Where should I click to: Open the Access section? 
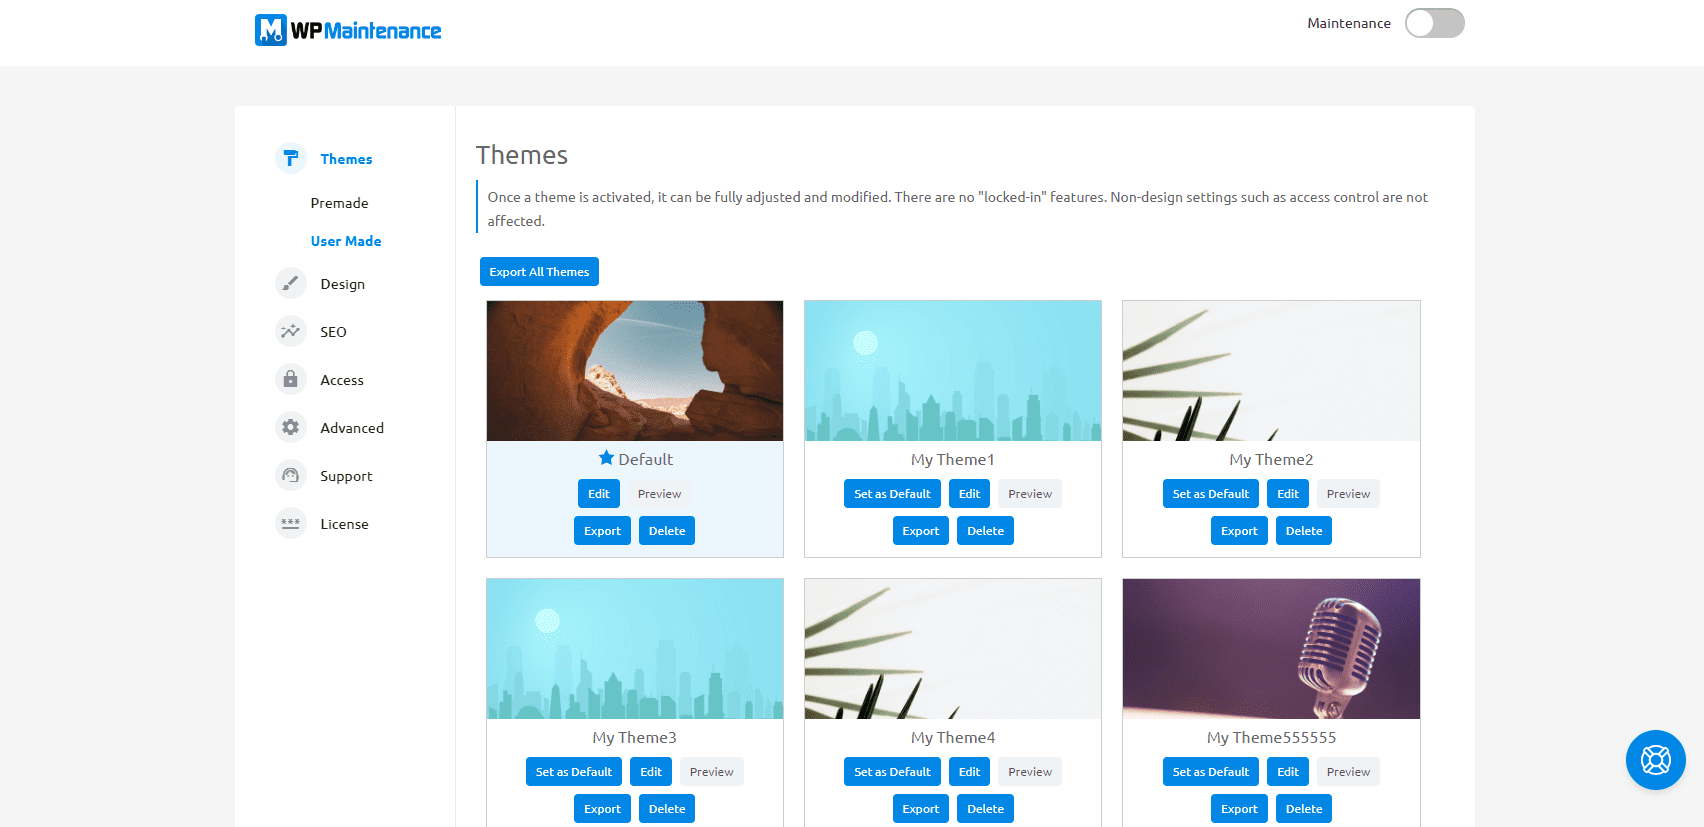[x=342, y=380]
